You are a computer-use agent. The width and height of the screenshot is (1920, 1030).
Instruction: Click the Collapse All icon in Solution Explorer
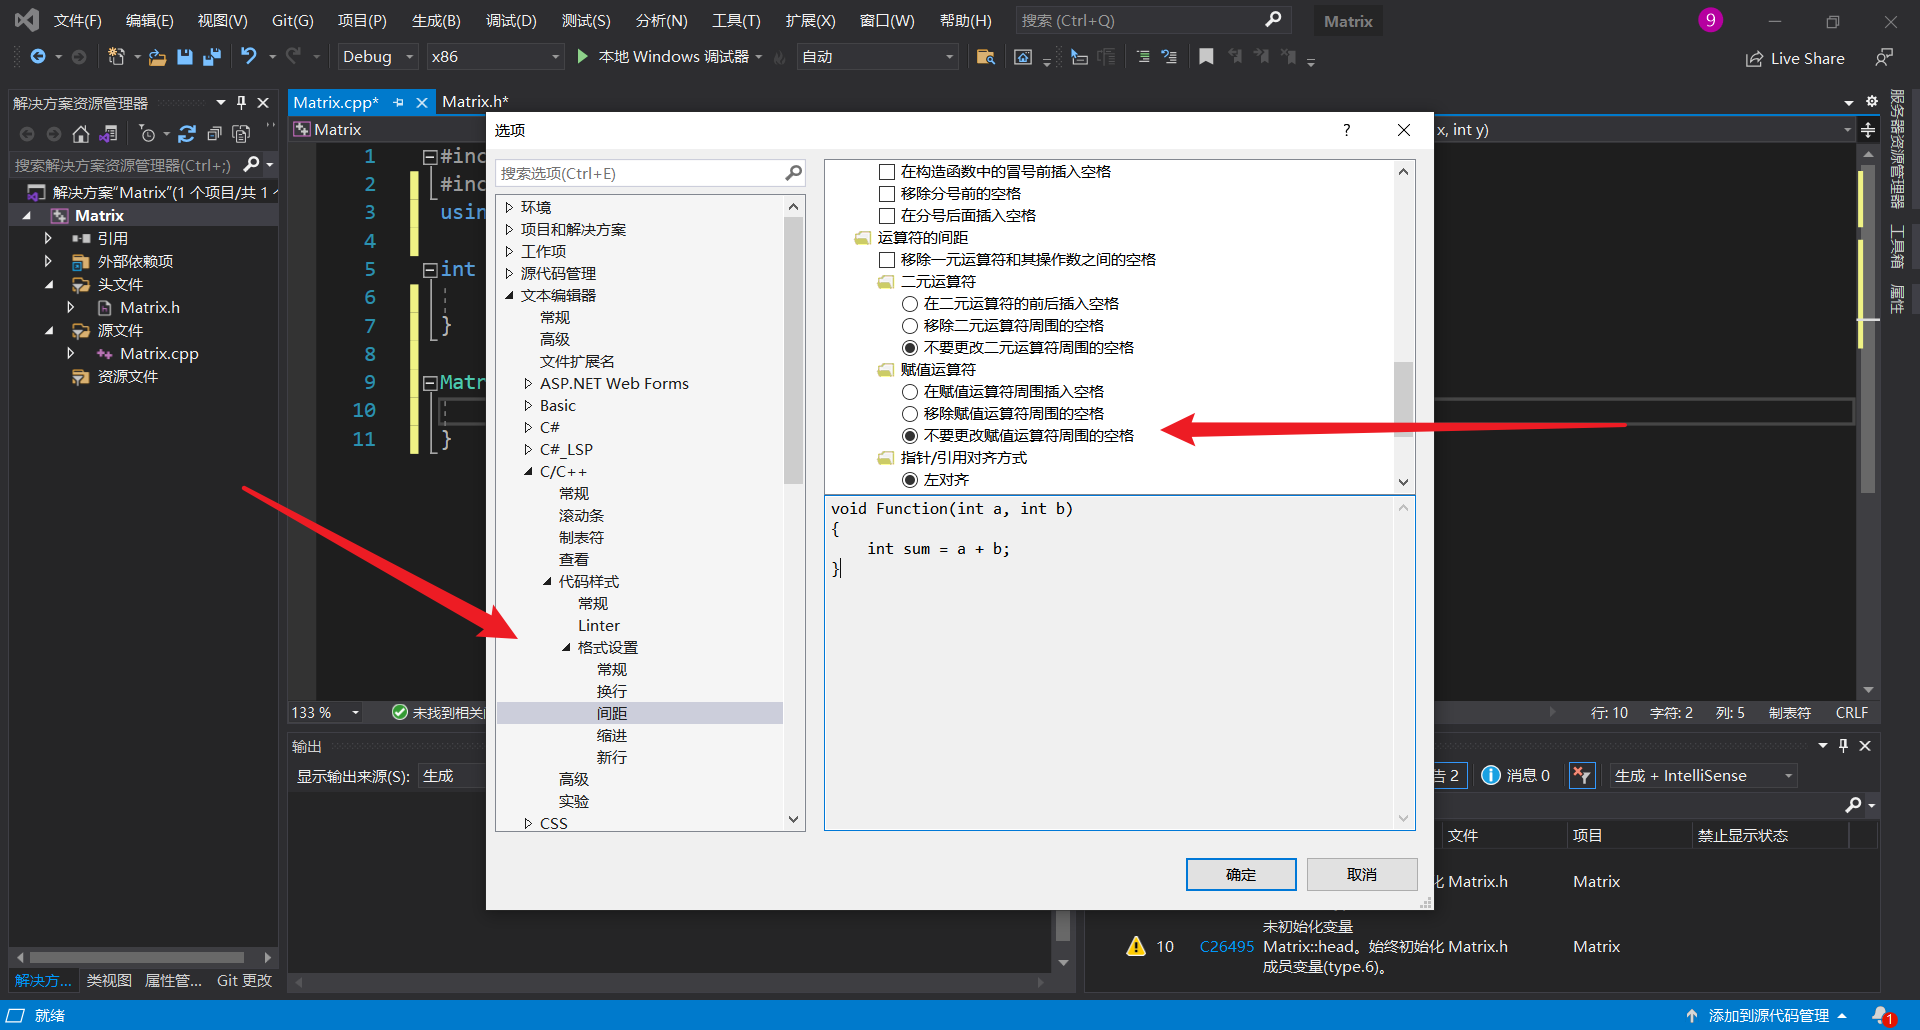coord(214,134)
